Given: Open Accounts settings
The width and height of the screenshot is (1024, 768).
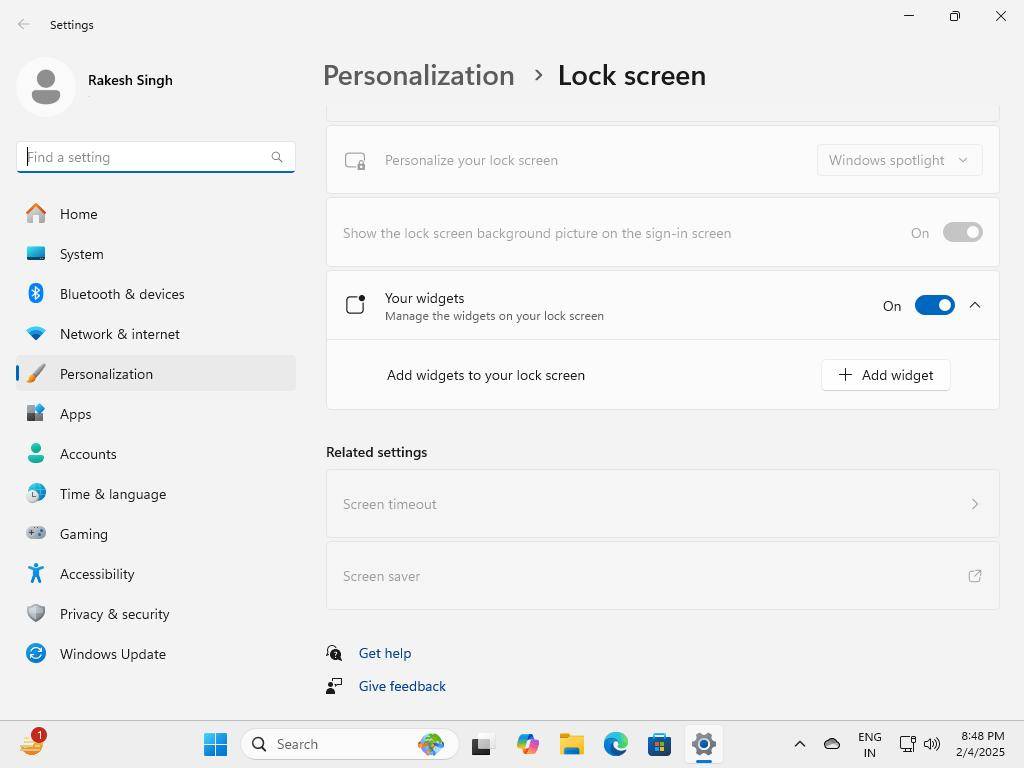Looking at the screenshot, I should pos(155,454).
